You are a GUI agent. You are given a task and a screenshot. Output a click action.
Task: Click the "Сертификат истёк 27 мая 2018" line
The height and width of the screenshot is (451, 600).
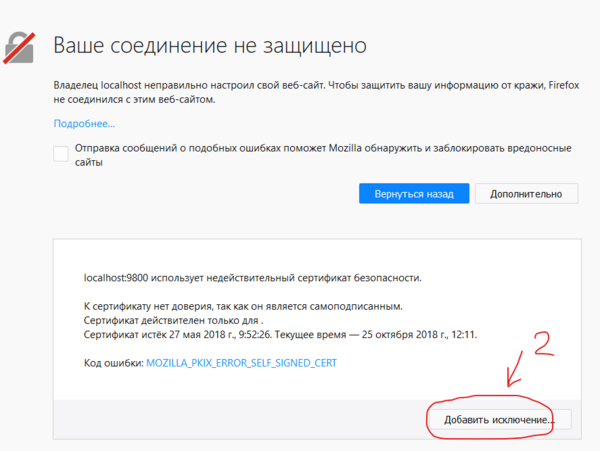click(x=280, y=335)
